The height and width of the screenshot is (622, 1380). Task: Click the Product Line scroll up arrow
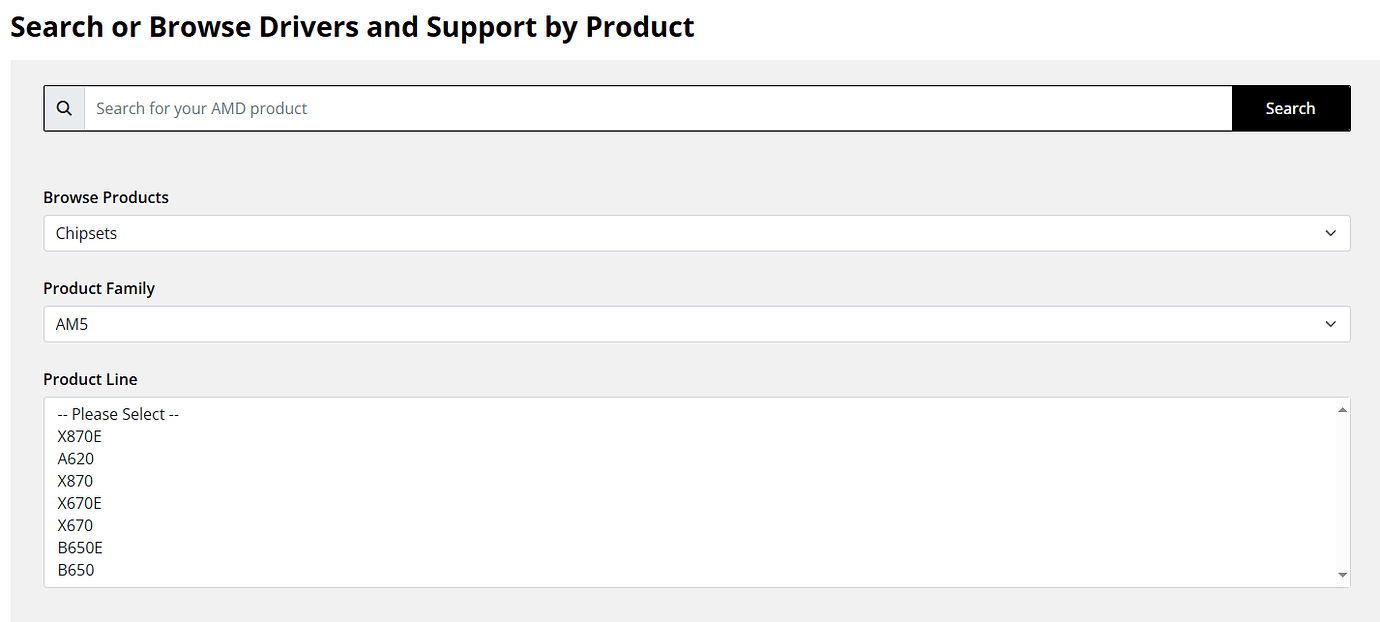[1342, 409]
